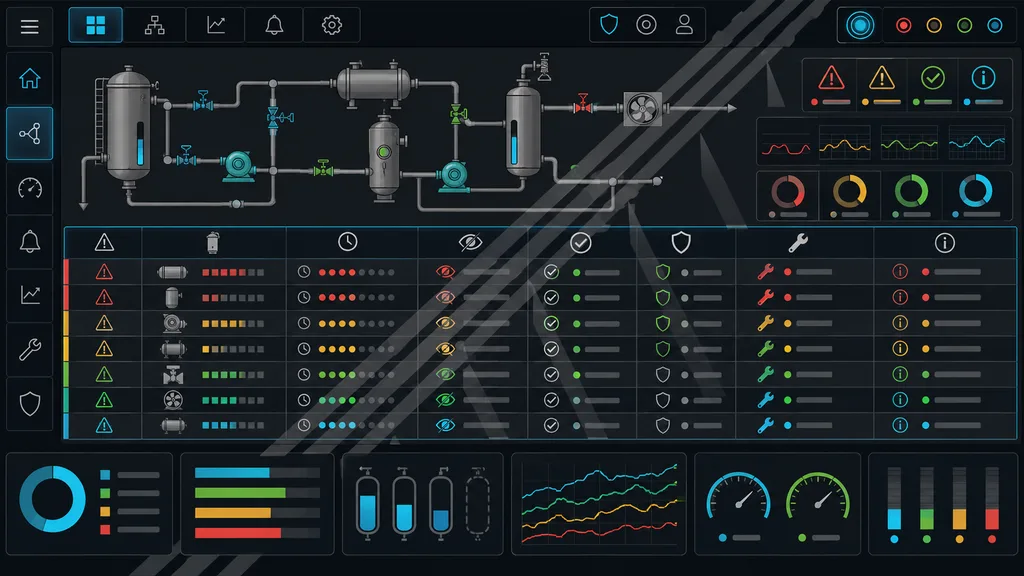This screenshot has width=1024, height=576.
Task: Toggle the checkmark in the first table row
Action: 551,272
